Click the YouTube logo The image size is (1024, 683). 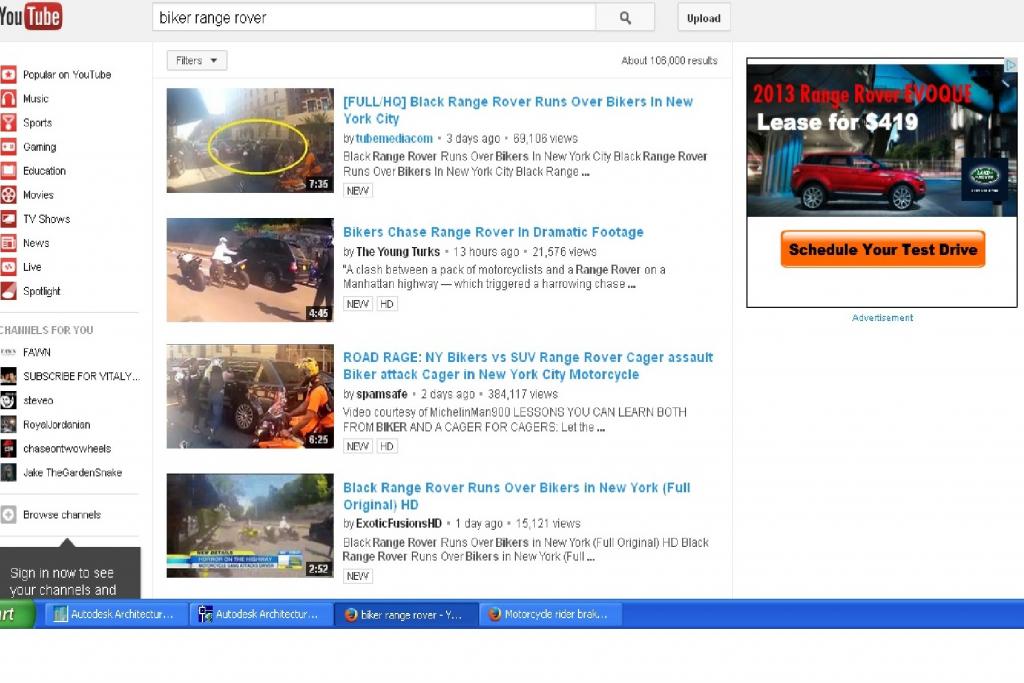(31, 16)
